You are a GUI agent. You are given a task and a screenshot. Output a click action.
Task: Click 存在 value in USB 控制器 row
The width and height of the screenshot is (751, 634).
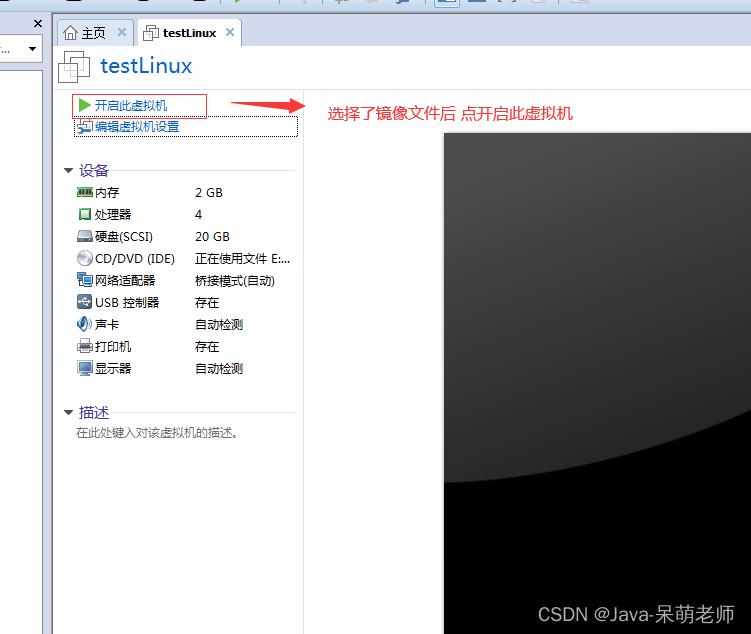(207, 303)
